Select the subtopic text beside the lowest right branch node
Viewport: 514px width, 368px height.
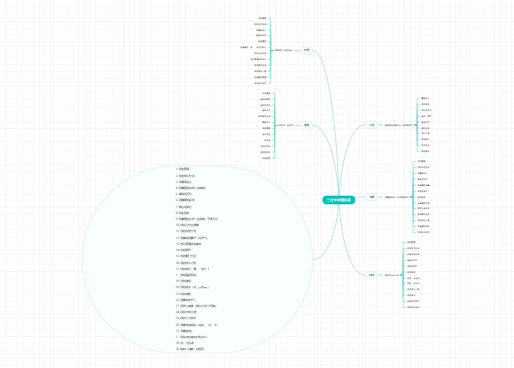392,275
